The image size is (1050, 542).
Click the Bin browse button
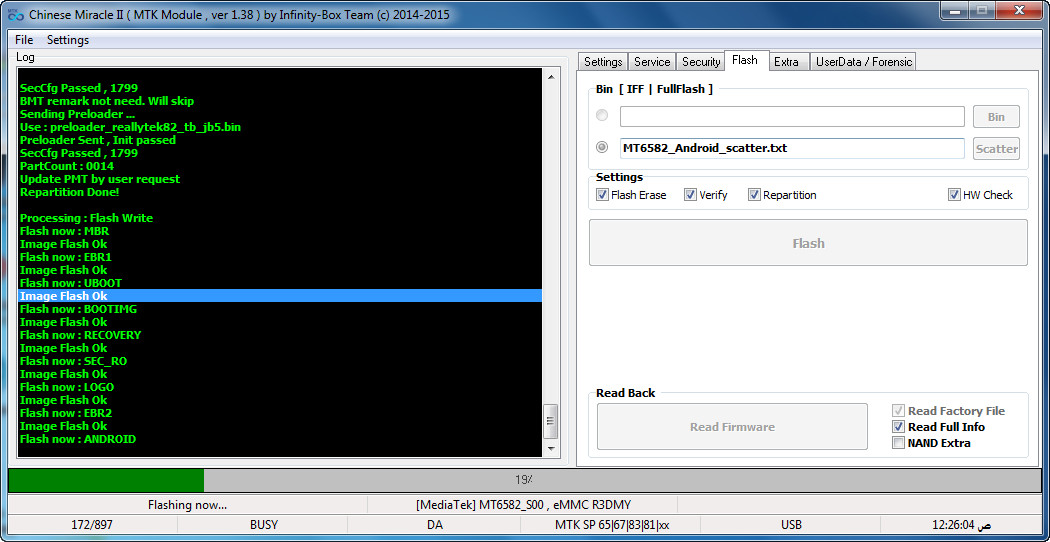coord(996,117)
